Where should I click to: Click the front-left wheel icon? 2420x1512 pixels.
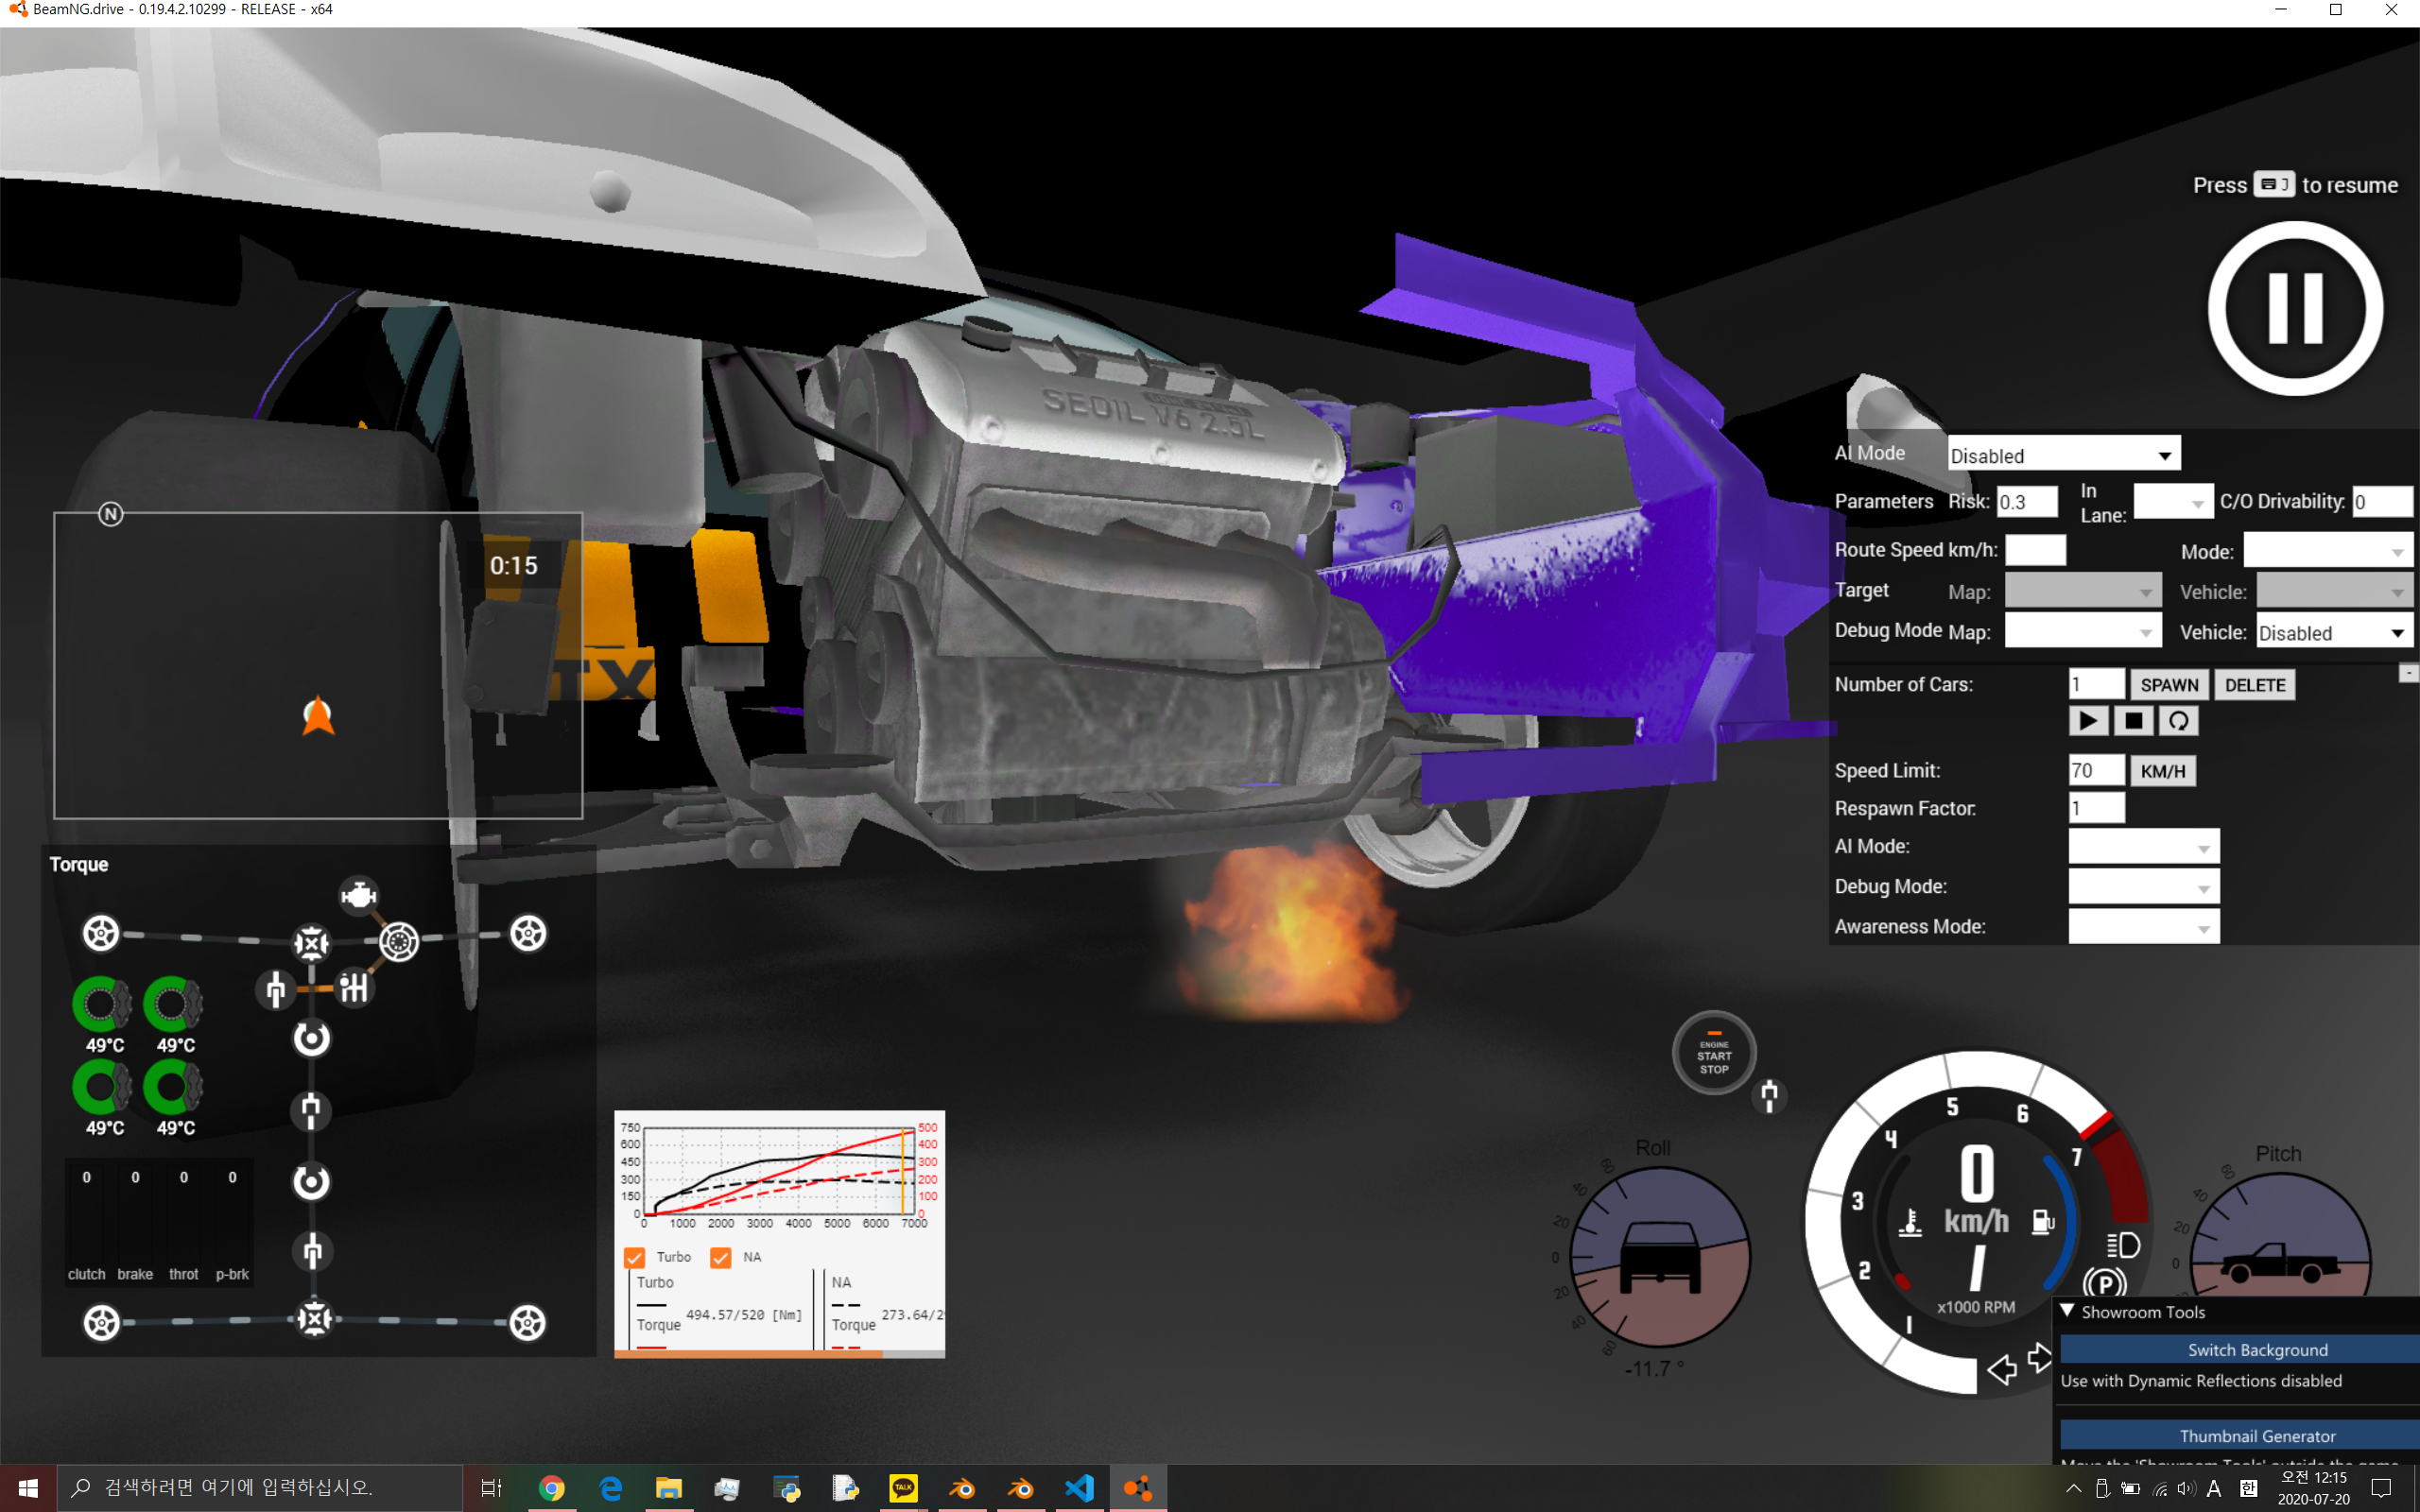pos(101,933)
